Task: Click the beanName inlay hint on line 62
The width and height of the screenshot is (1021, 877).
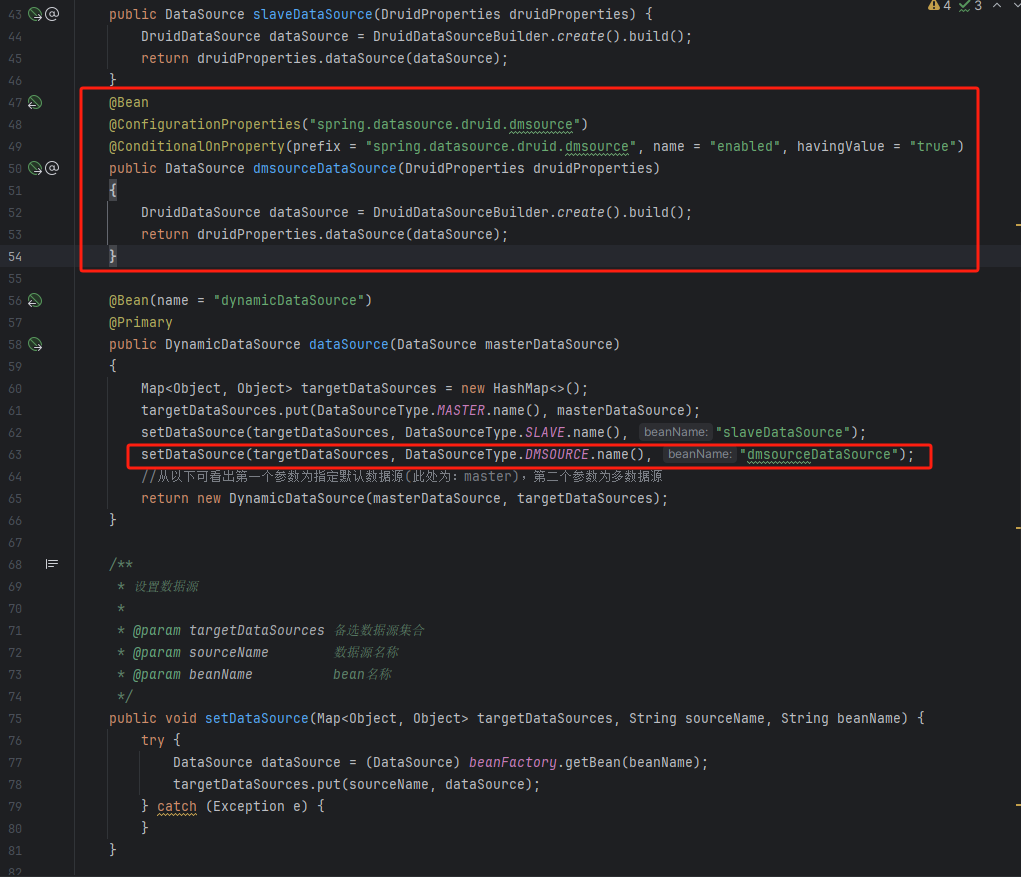Action: coord(675,432)
